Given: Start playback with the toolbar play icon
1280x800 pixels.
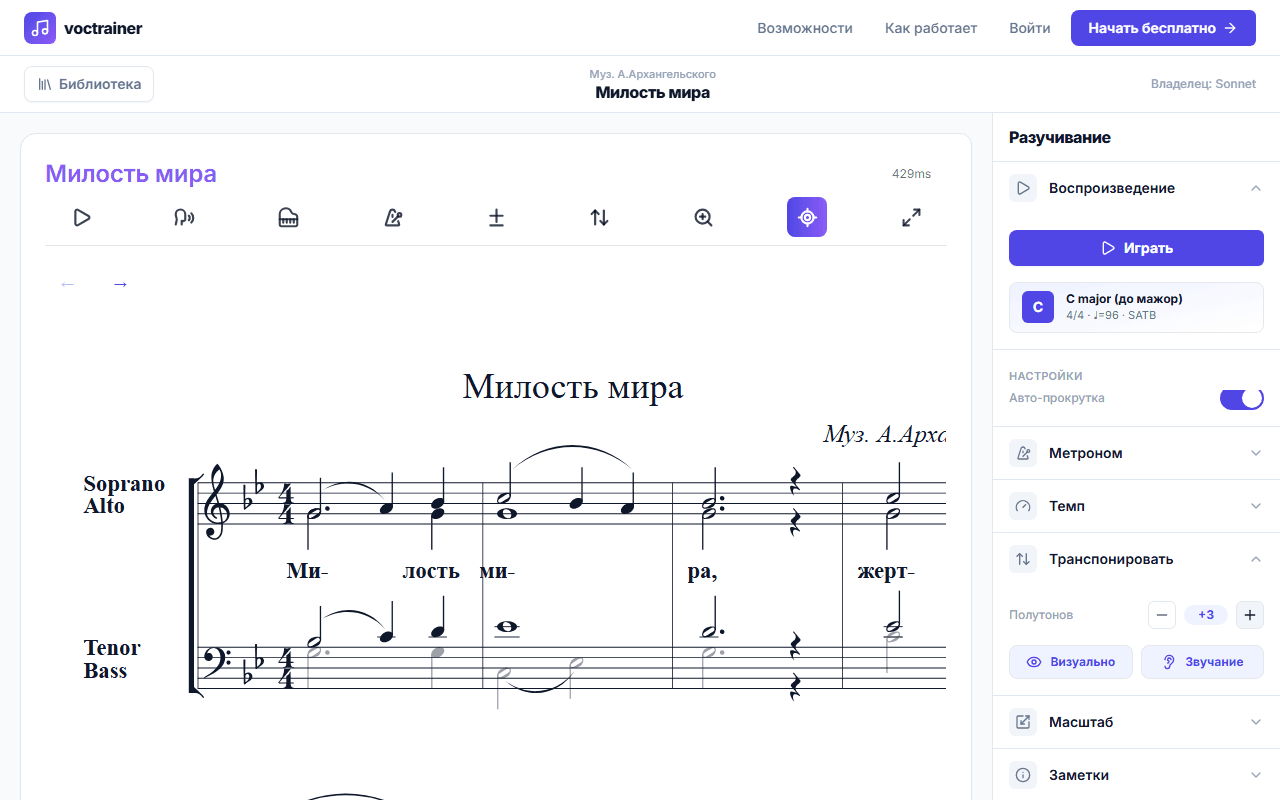Looking at the screenshot, I should pos(82,217).
